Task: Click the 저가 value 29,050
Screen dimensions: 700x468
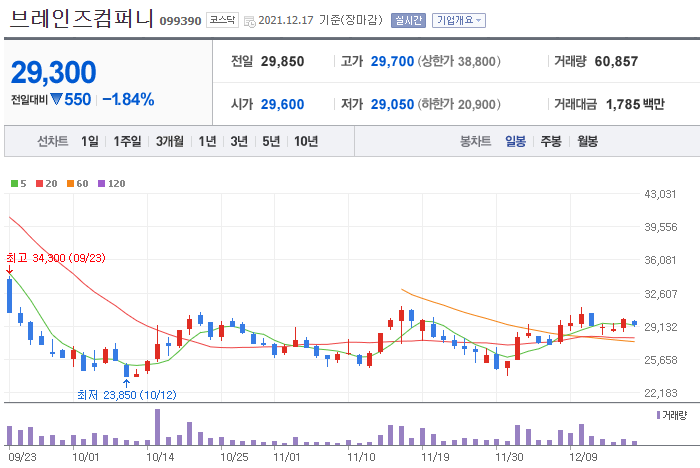Action: (392, 104)
